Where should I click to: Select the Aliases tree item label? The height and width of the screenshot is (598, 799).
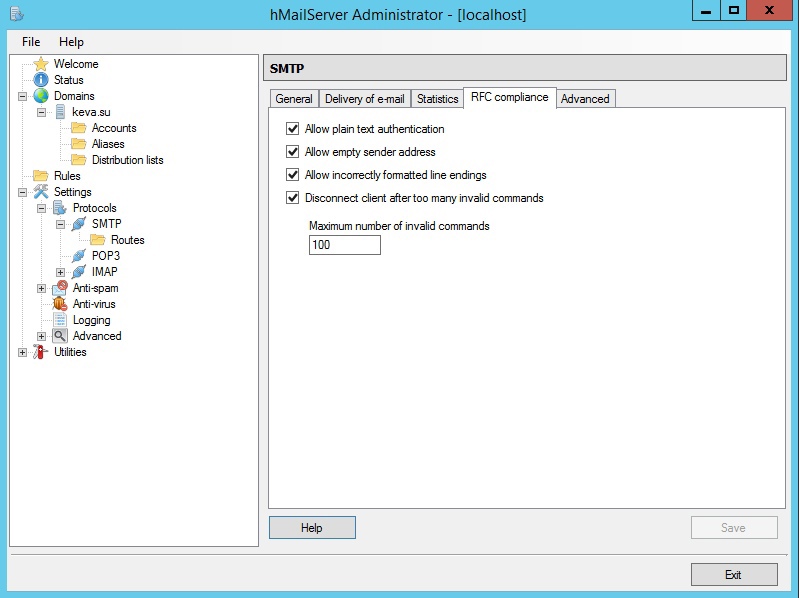pos(108,144)
